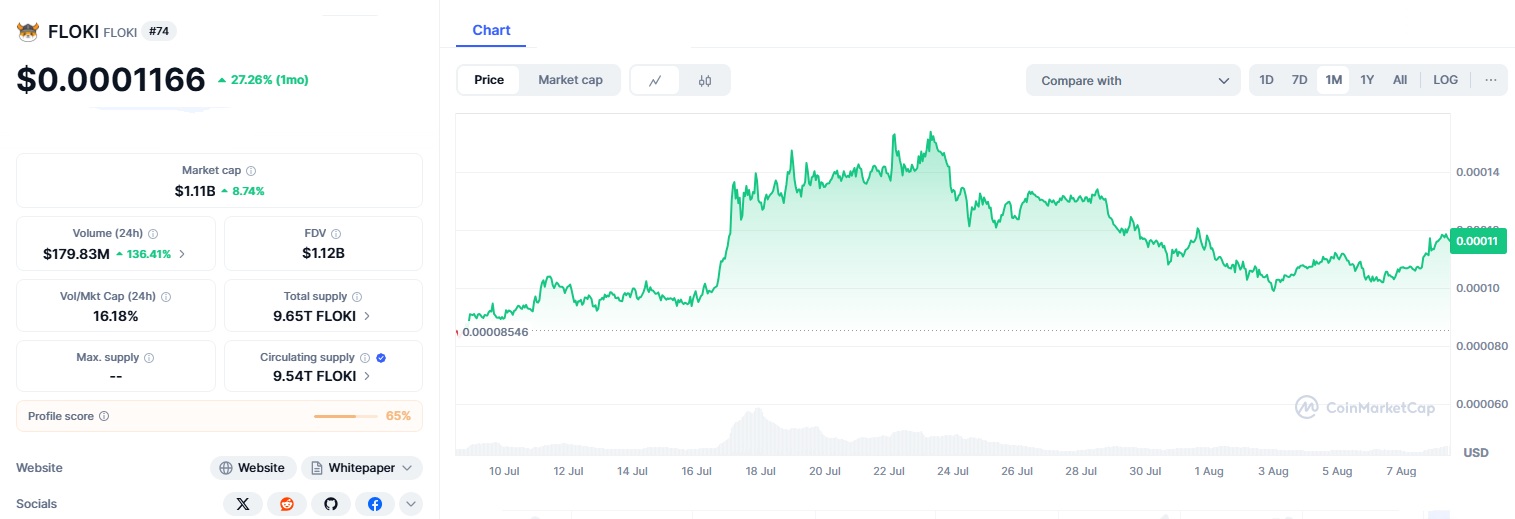Expand more social links
The width and height of the screenshot is (1515, 519).
tap(411, 504)
